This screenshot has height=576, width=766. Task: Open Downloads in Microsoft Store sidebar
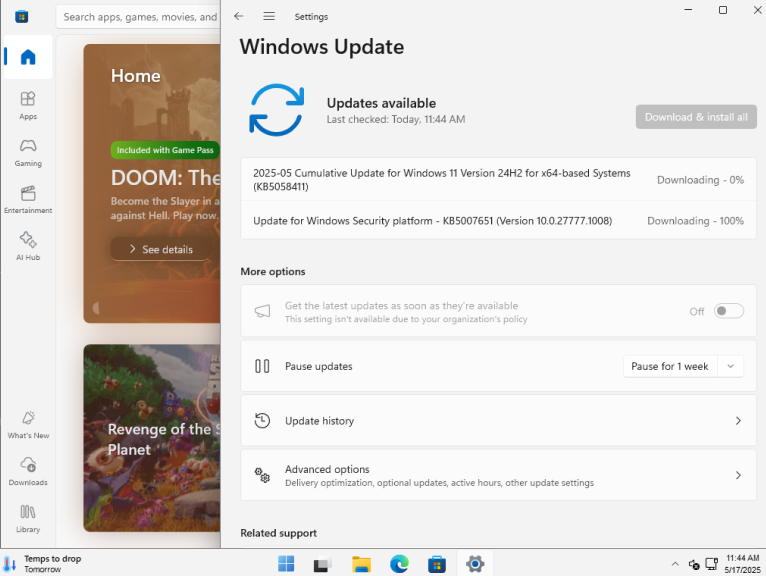tap(28, 471)
